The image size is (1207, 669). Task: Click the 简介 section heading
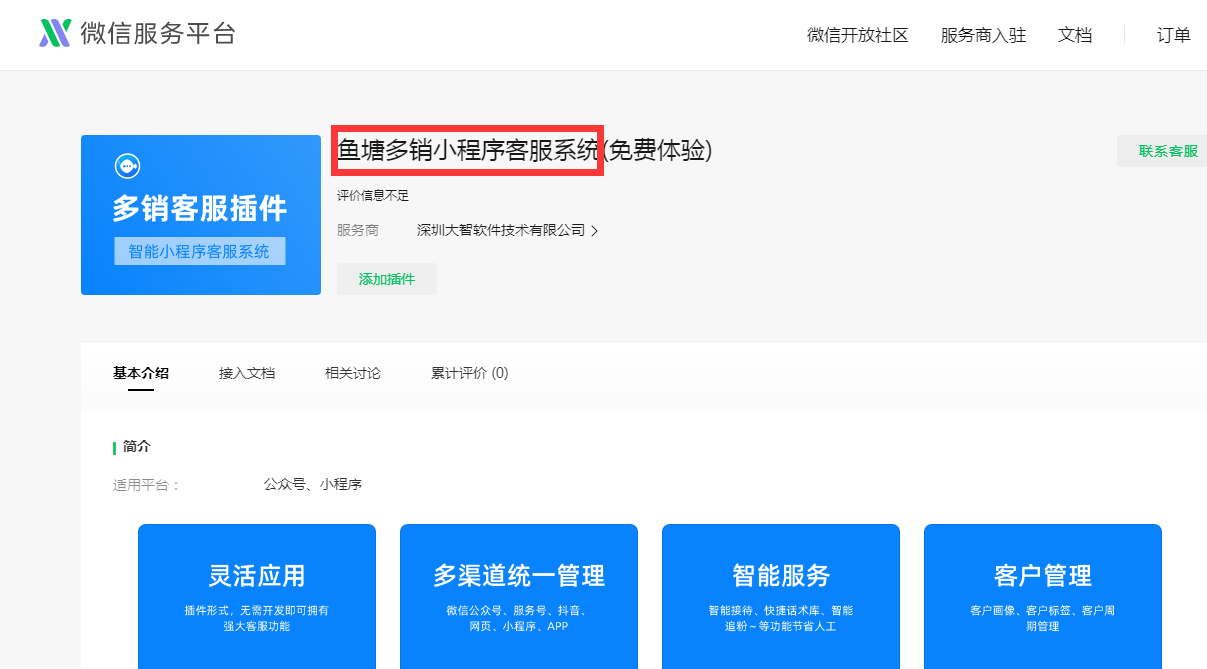coord(137,446)
